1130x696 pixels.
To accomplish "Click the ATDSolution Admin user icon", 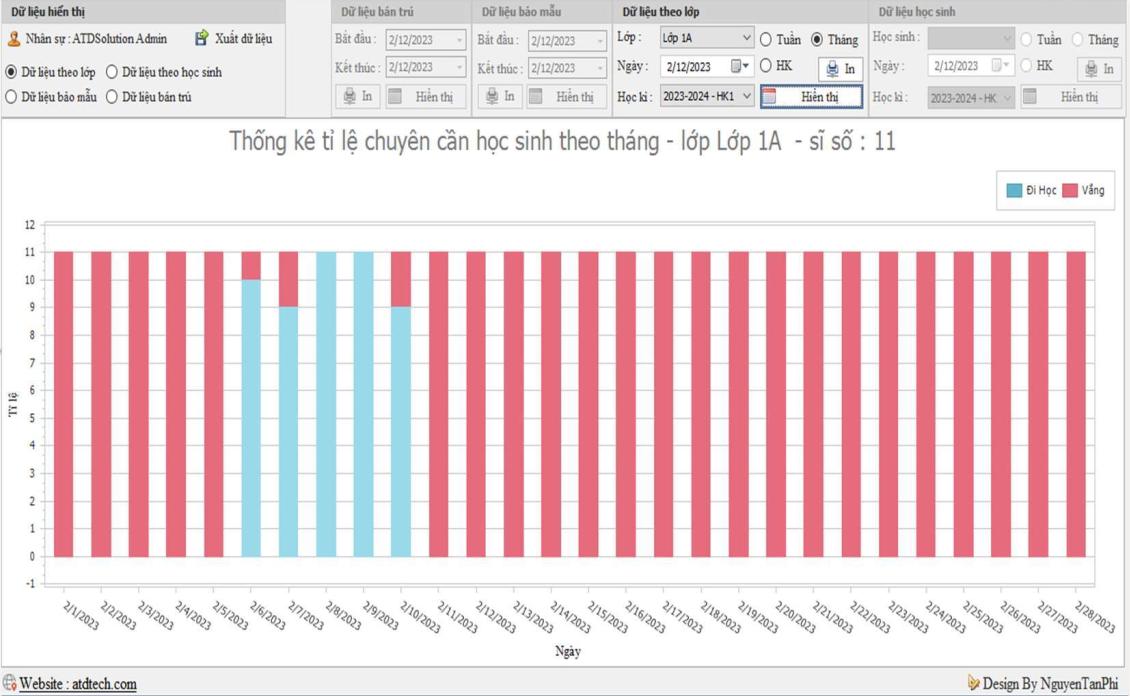I will click(14, 39).
